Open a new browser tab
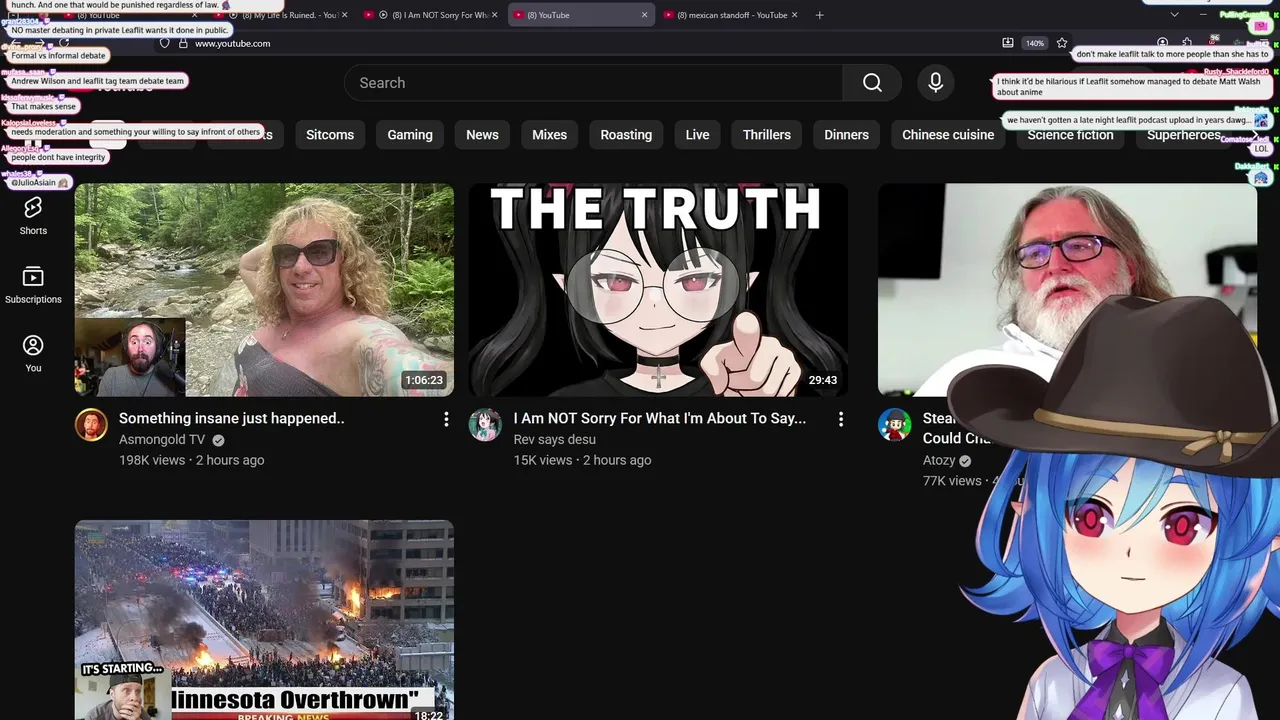The width and height of the screenshot is (1280, 720). [819, 15]
